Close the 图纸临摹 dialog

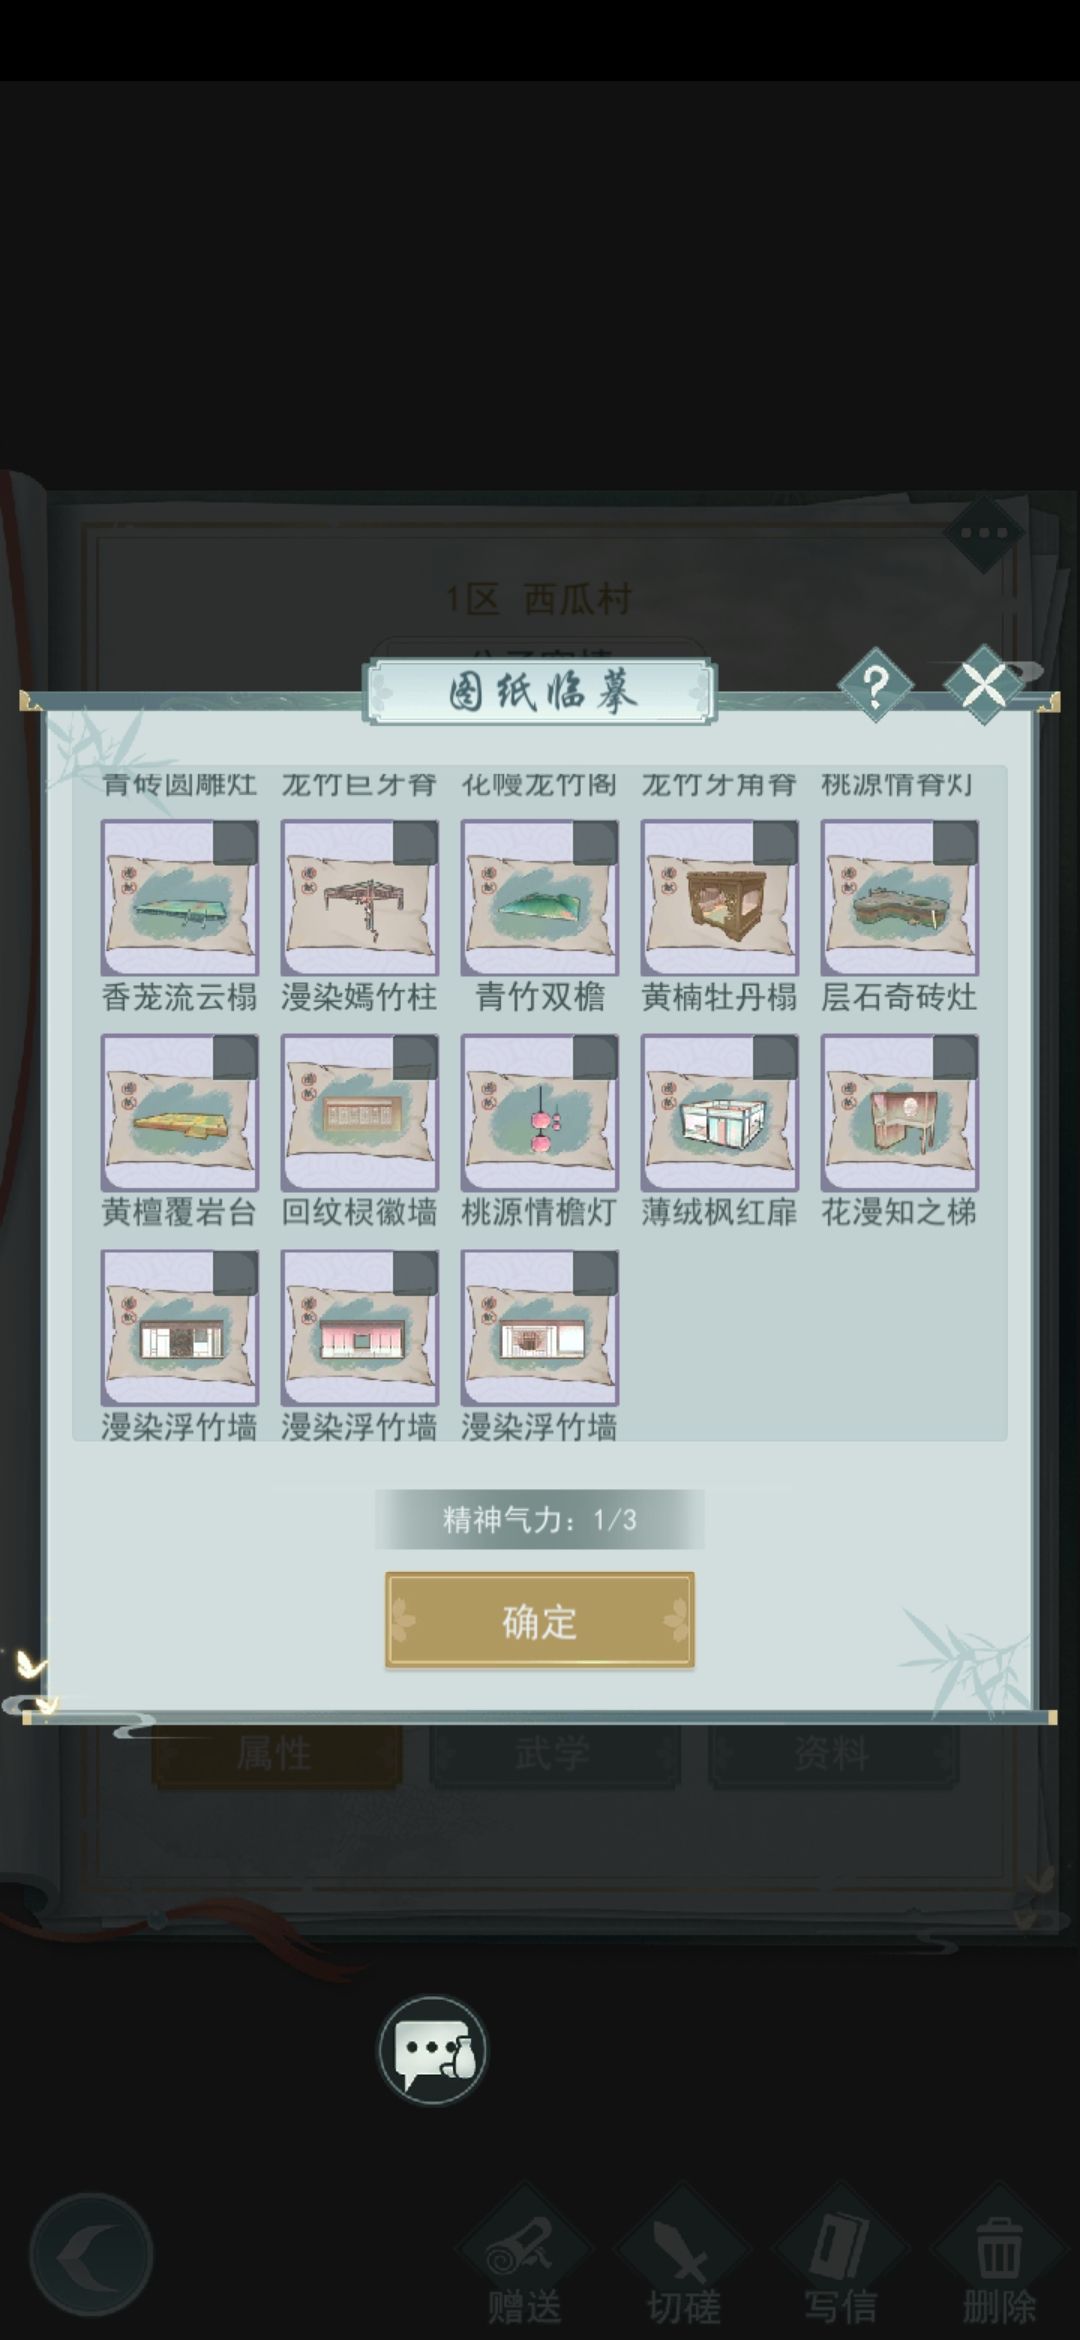click(x=984, y=685)
